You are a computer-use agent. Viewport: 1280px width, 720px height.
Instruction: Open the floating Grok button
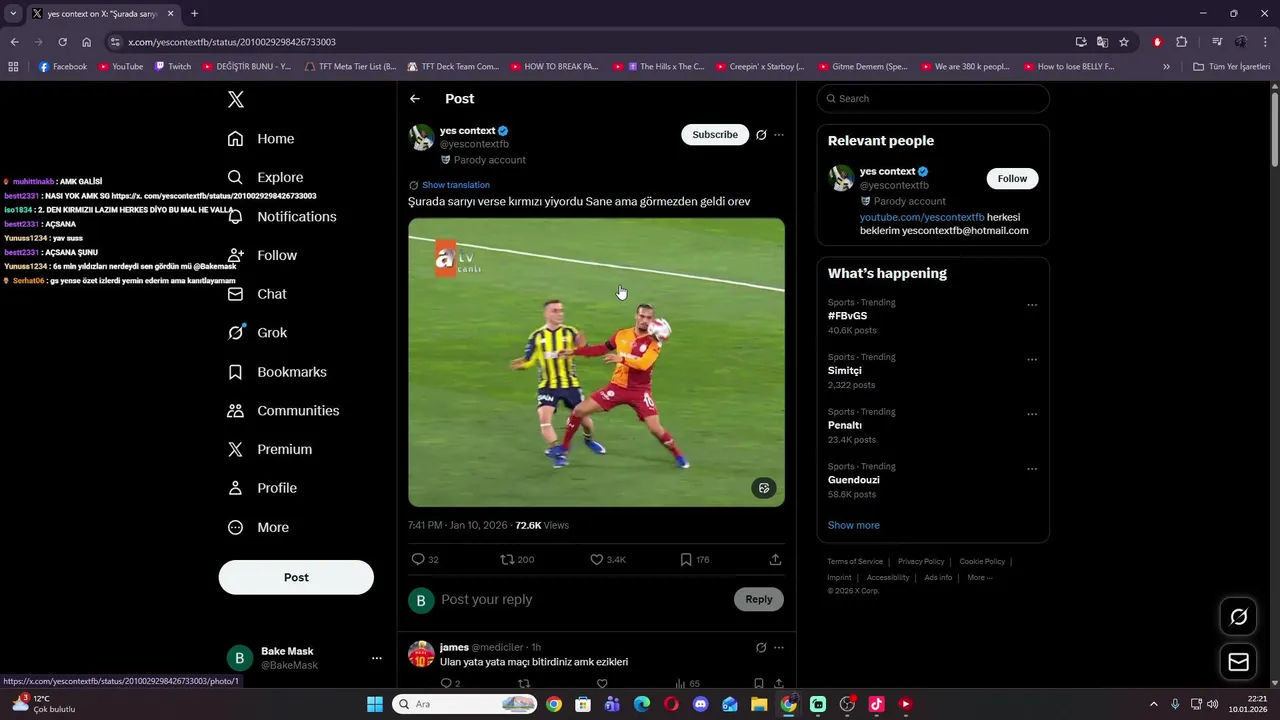(1238, 617)
